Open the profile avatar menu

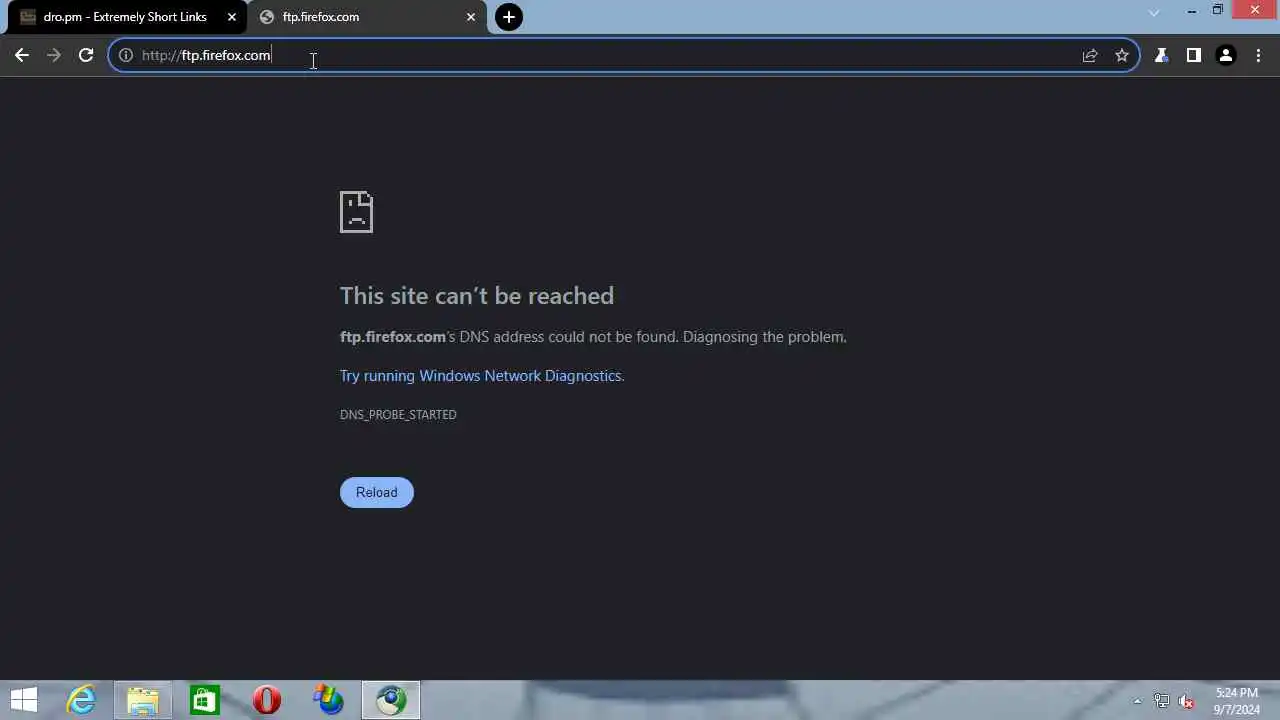[x=1225, y=55]
